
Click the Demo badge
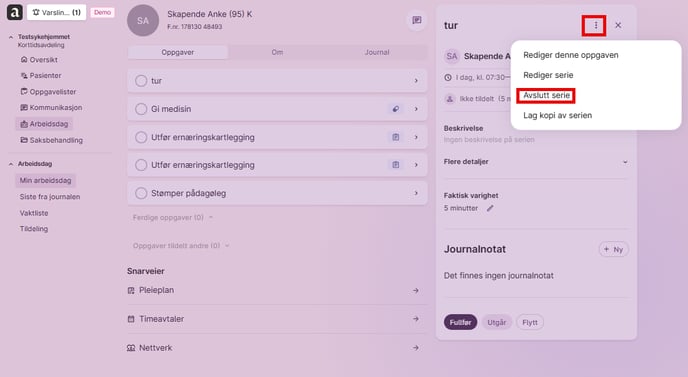[102, 12]
